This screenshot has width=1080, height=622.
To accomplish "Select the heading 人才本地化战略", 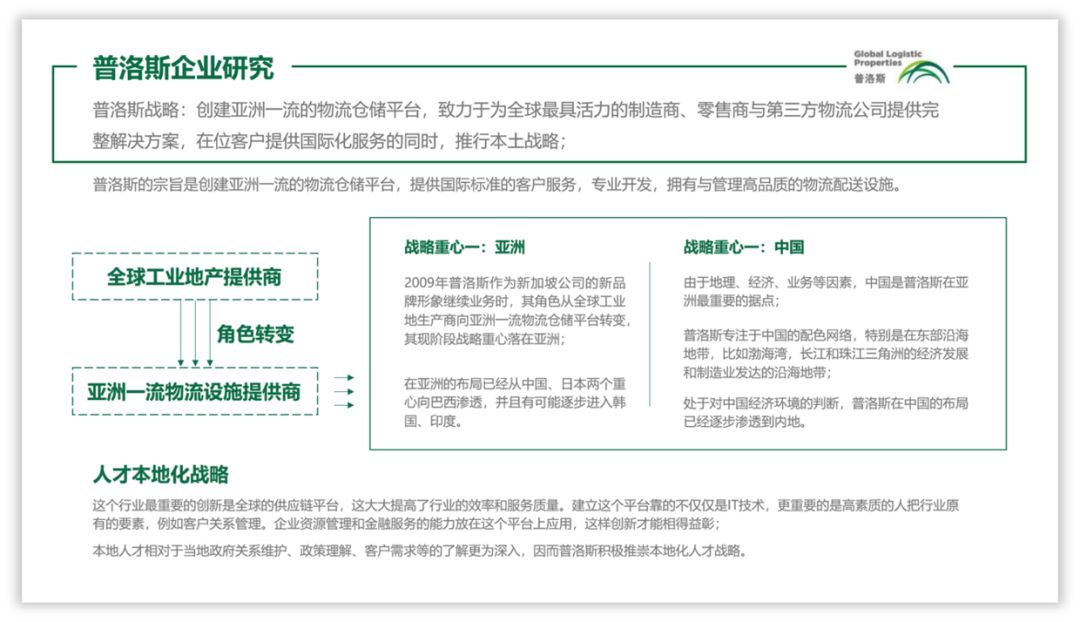I will click(160, 474).
